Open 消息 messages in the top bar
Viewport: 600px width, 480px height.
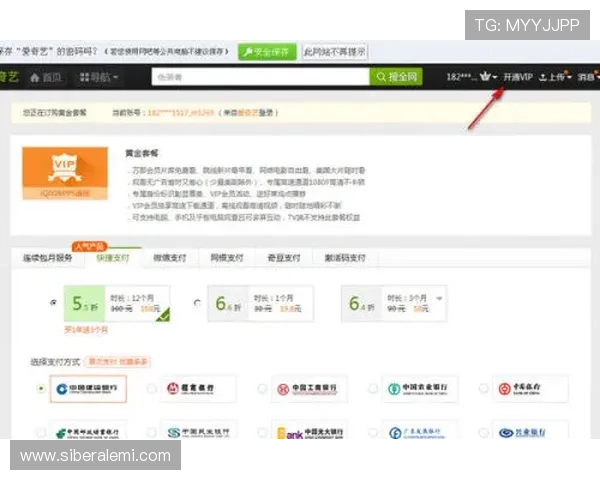pos(587,77)
